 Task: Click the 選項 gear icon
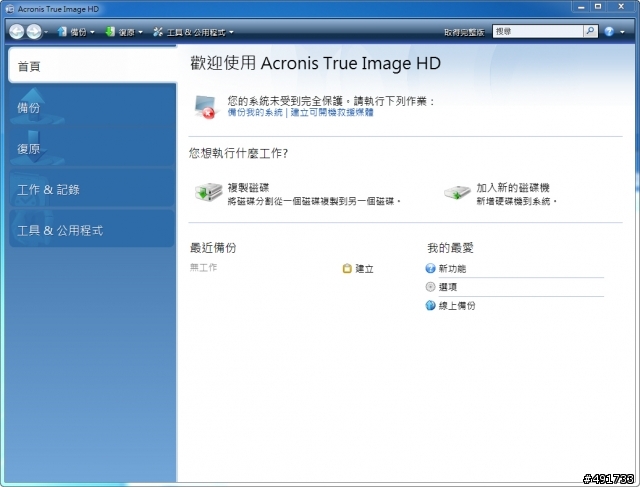coord(430,287)
